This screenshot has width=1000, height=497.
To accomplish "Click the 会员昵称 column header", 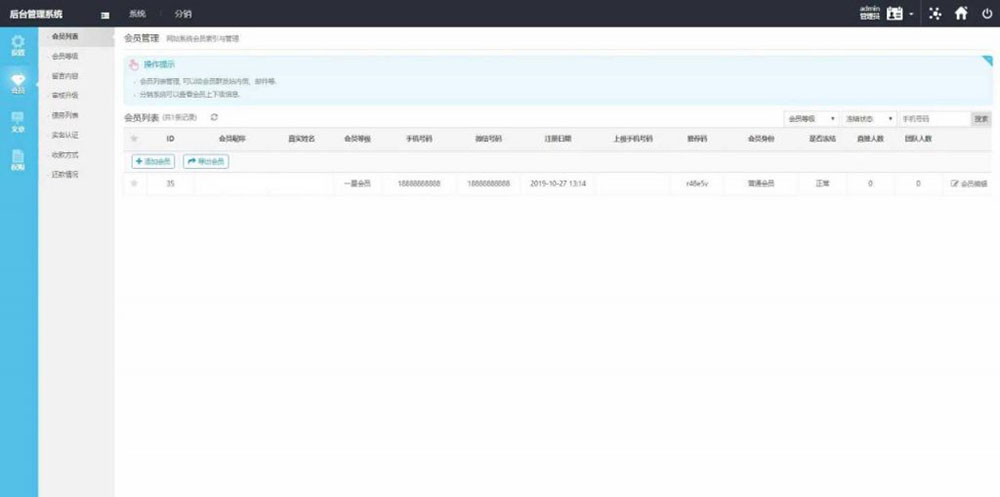I will [x=232, y=138].
